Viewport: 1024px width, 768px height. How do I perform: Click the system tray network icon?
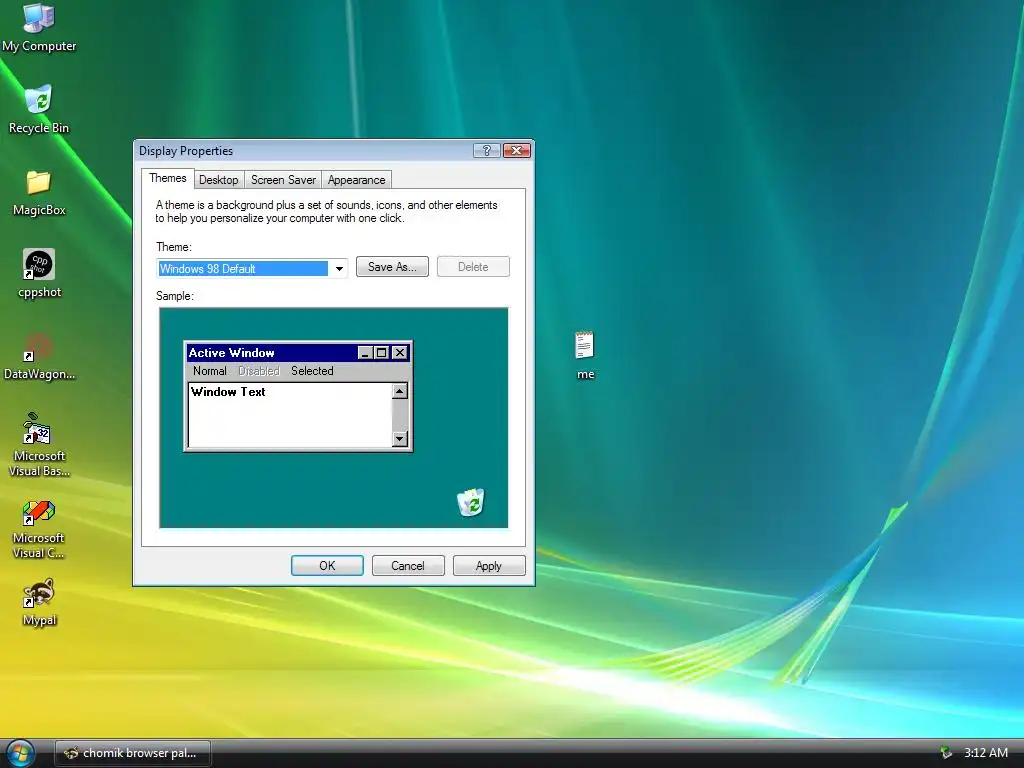click(946, 752)
